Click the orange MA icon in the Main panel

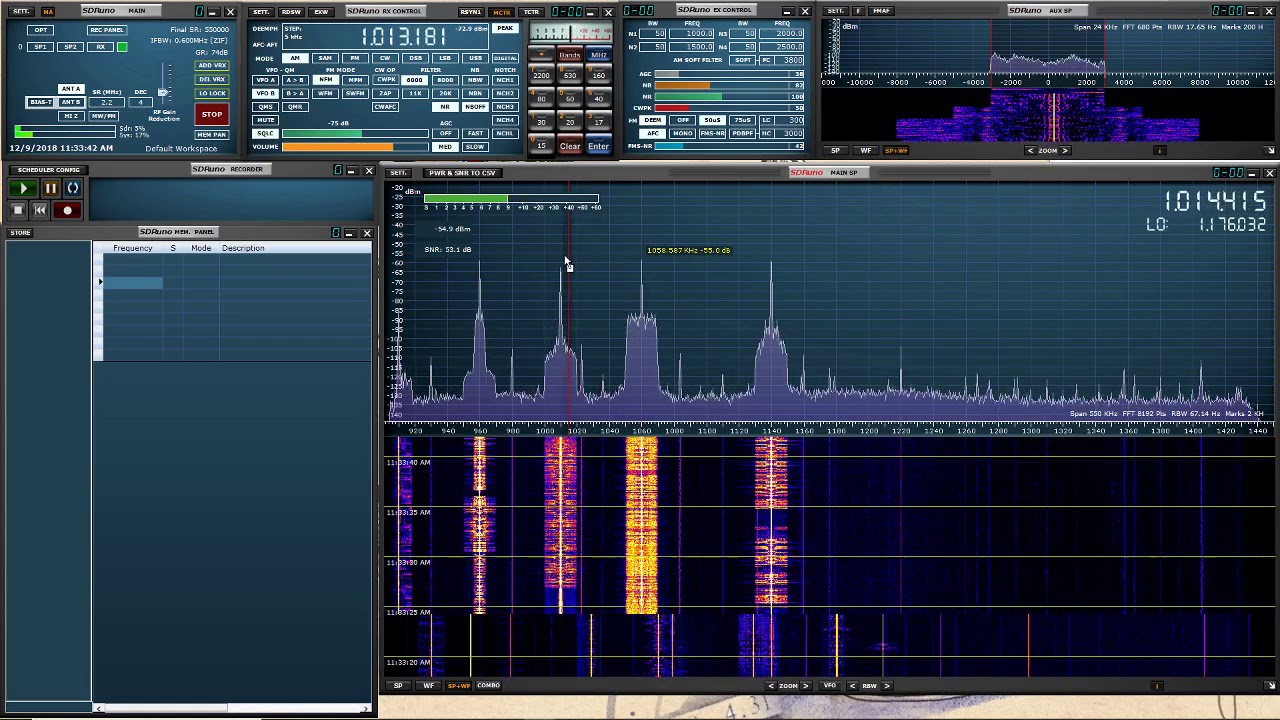pos(47,11)
